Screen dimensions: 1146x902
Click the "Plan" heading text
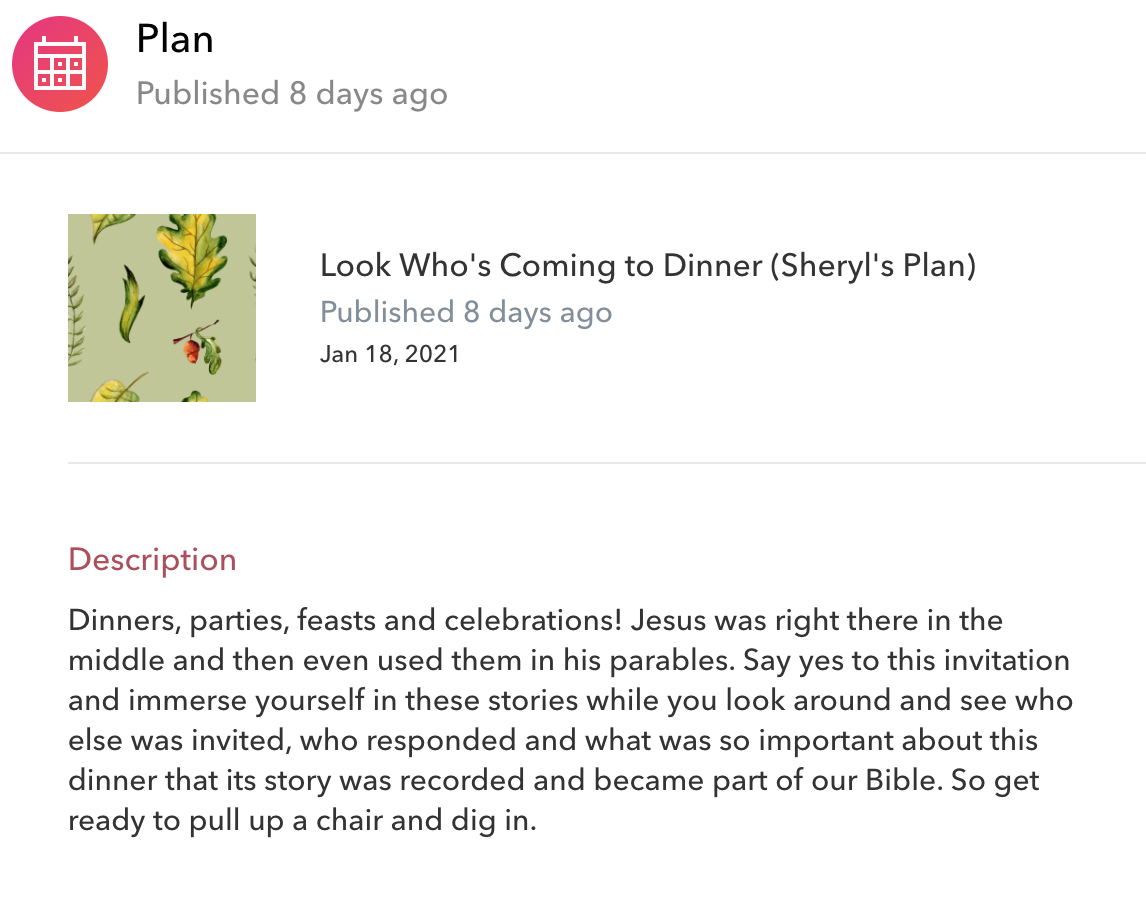tap(175, 40)
